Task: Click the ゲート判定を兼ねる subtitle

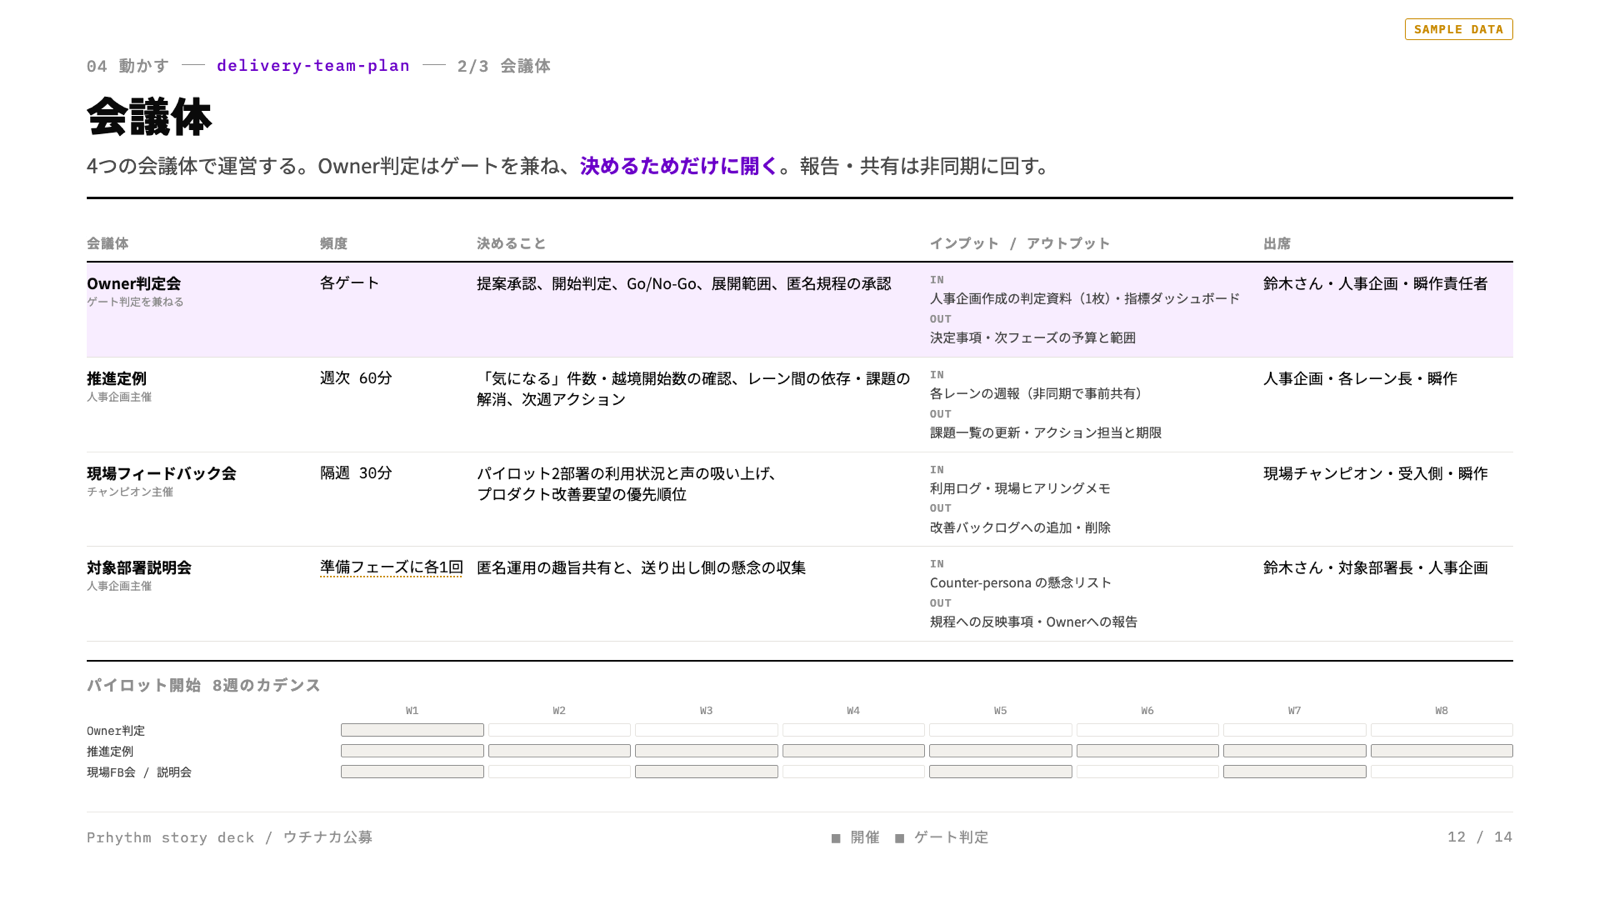Action: (x=135, y=302)
